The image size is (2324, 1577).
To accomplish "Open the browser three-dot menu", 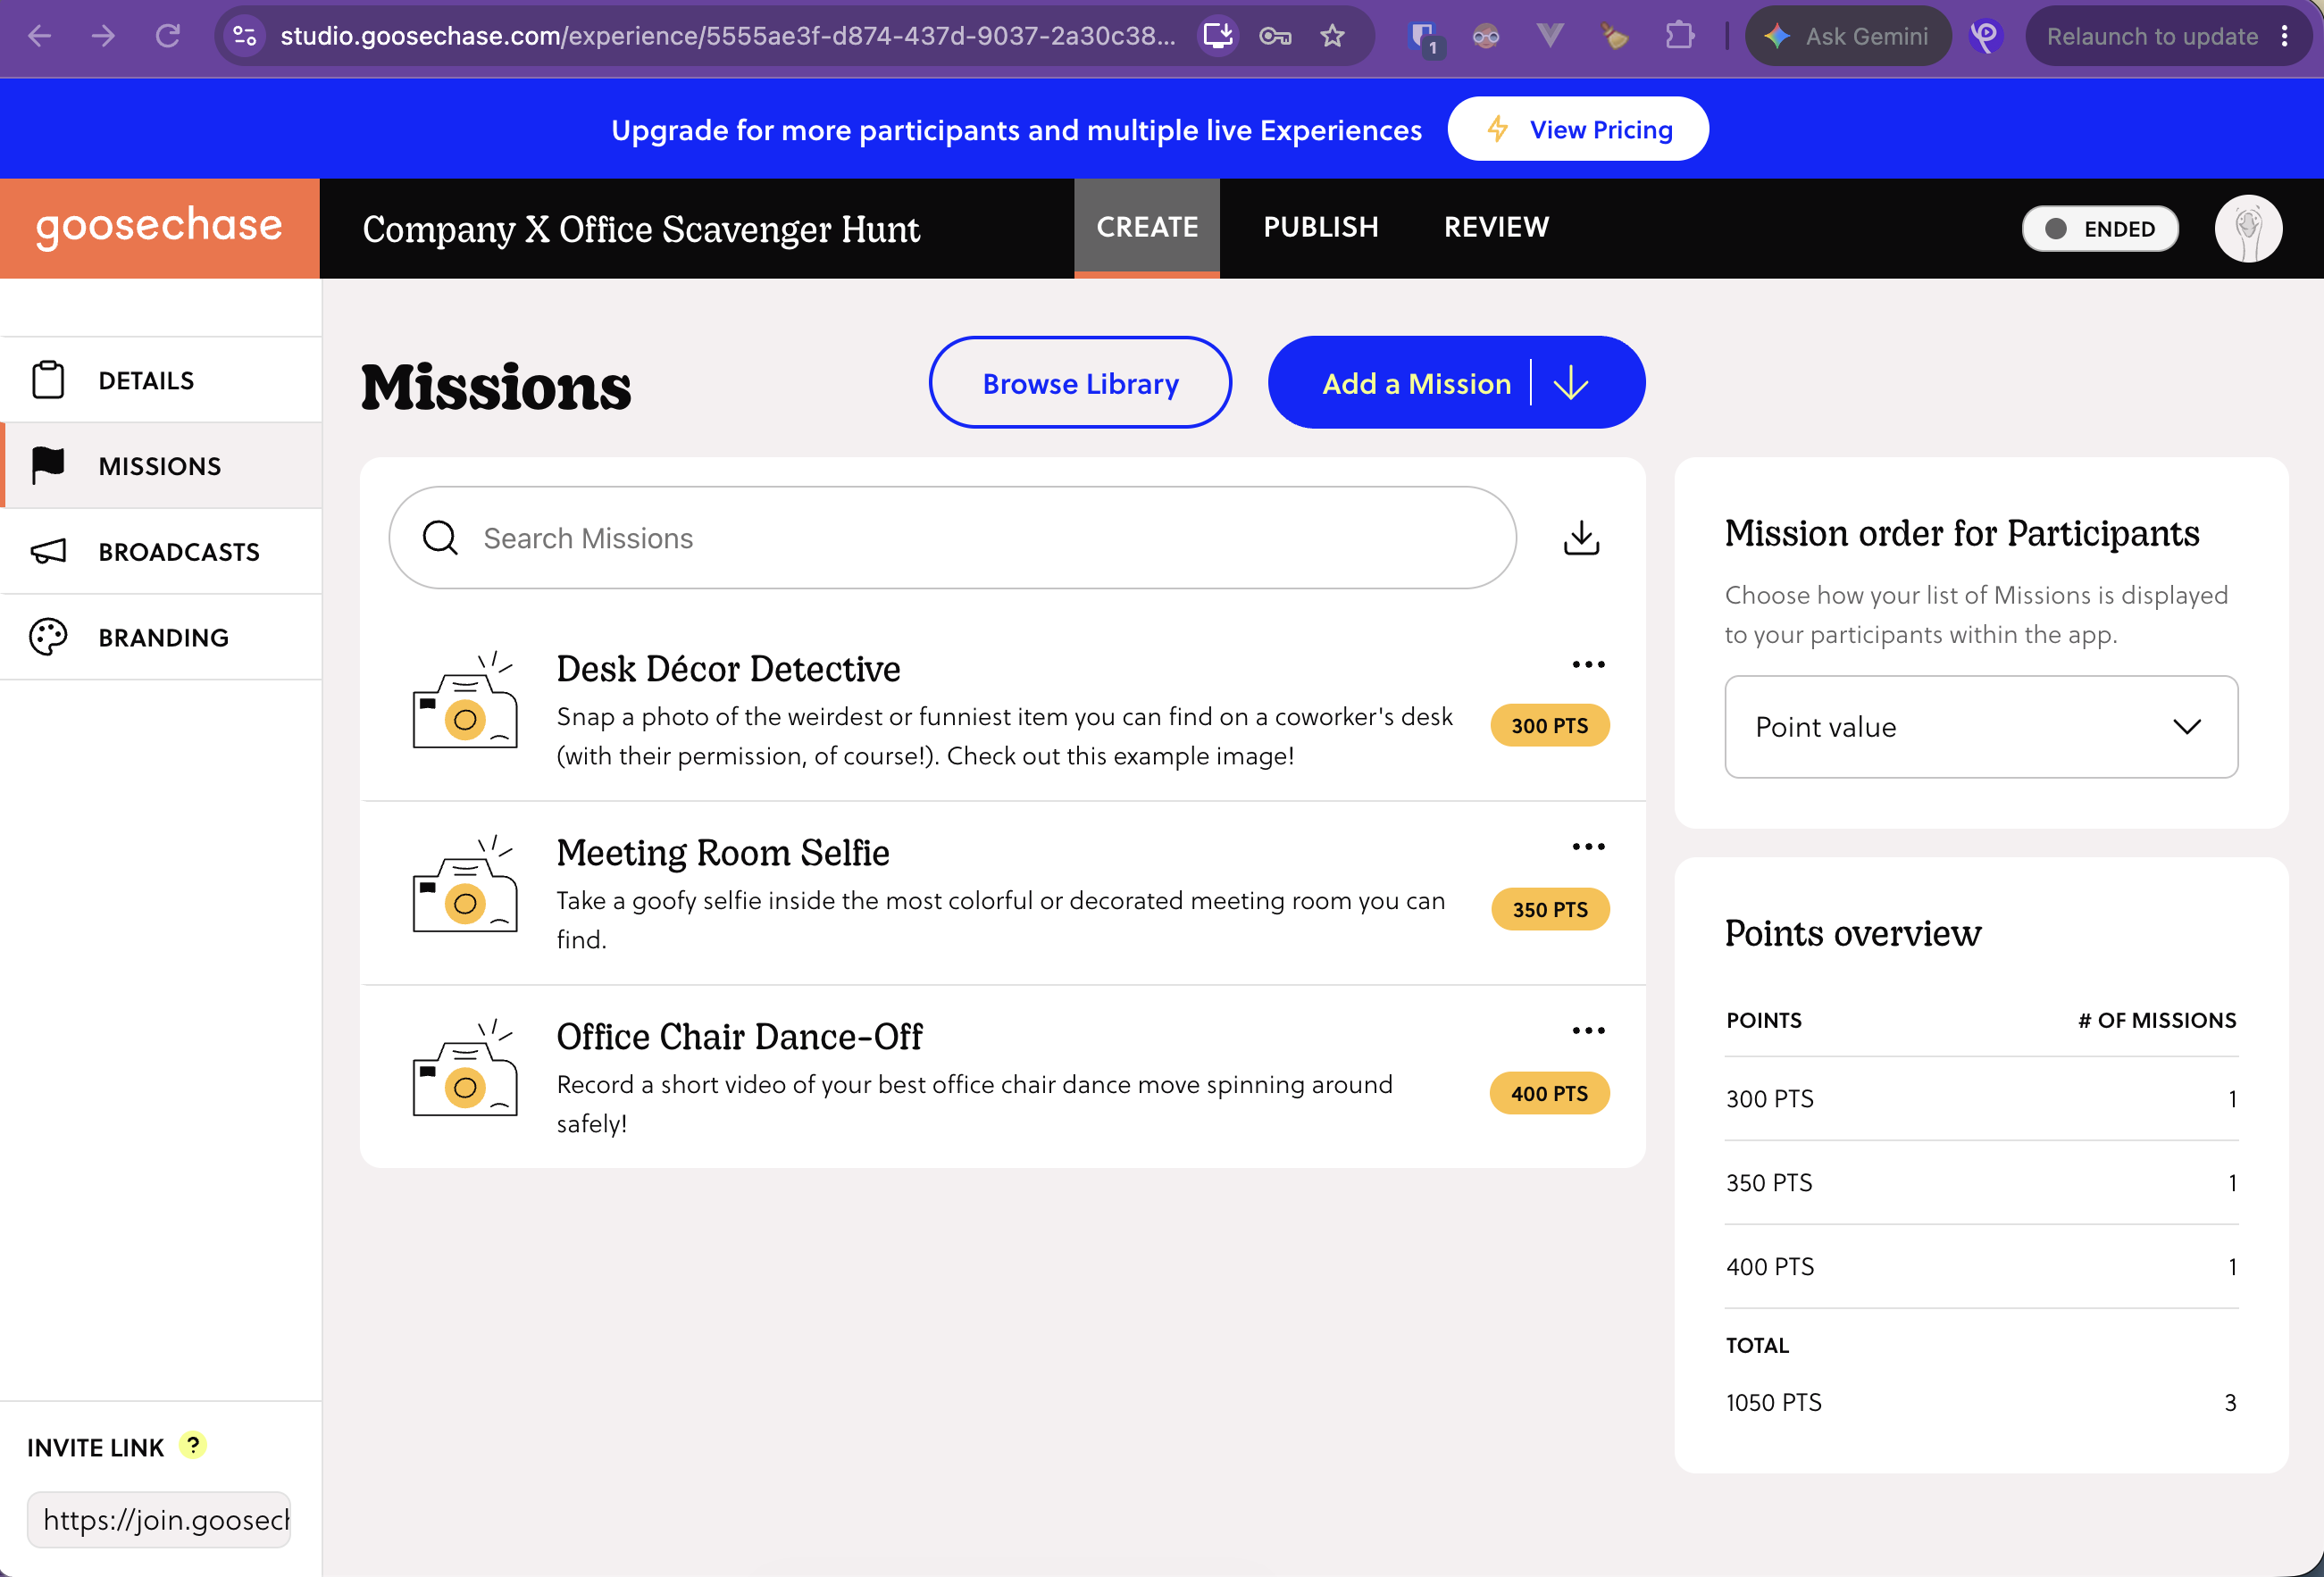I will point(2285,36).
